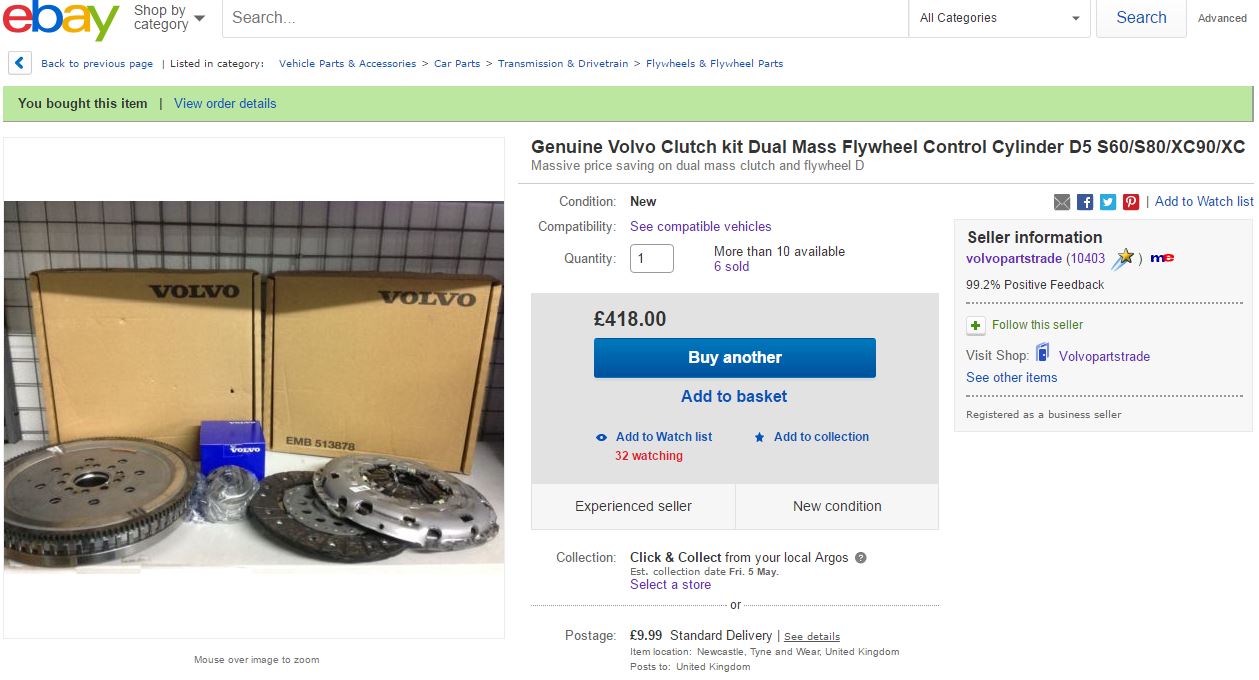This screenshot has width=1259, height=680.
Task: Click the Add to basket link
Action: (734, 396)
